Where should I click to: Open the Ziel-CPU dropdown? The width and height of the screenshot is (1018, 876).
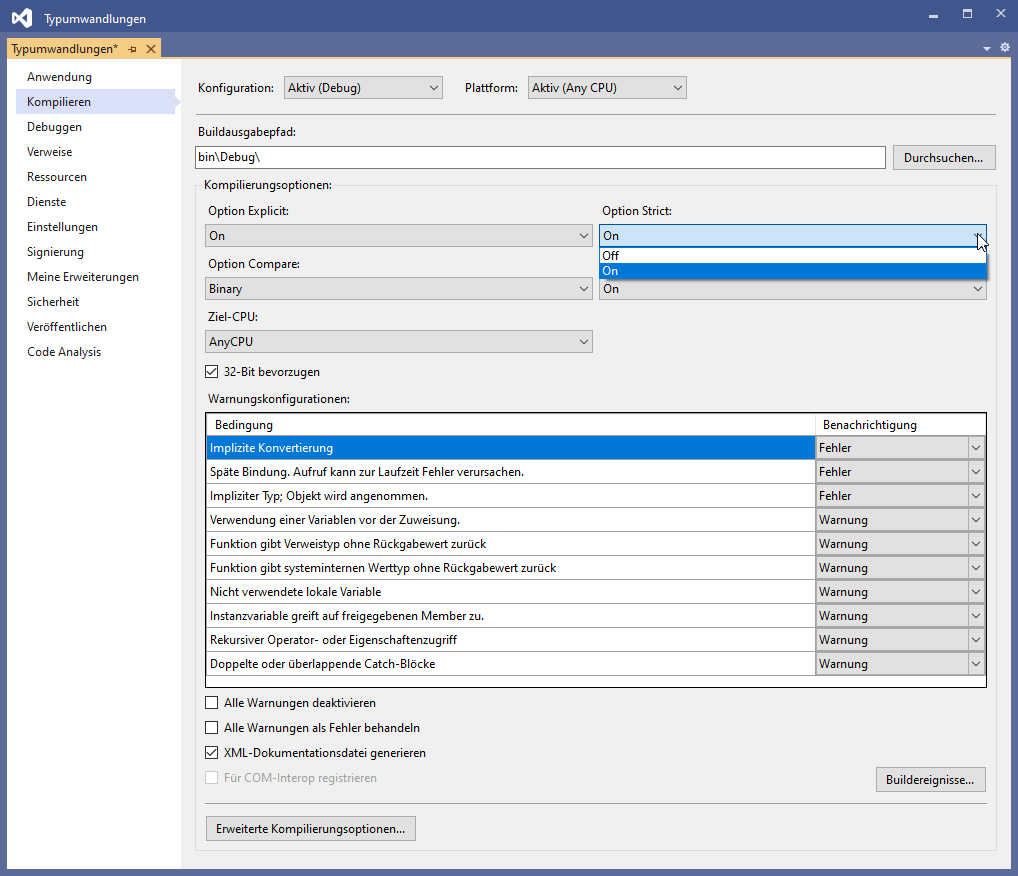(399, 342)
